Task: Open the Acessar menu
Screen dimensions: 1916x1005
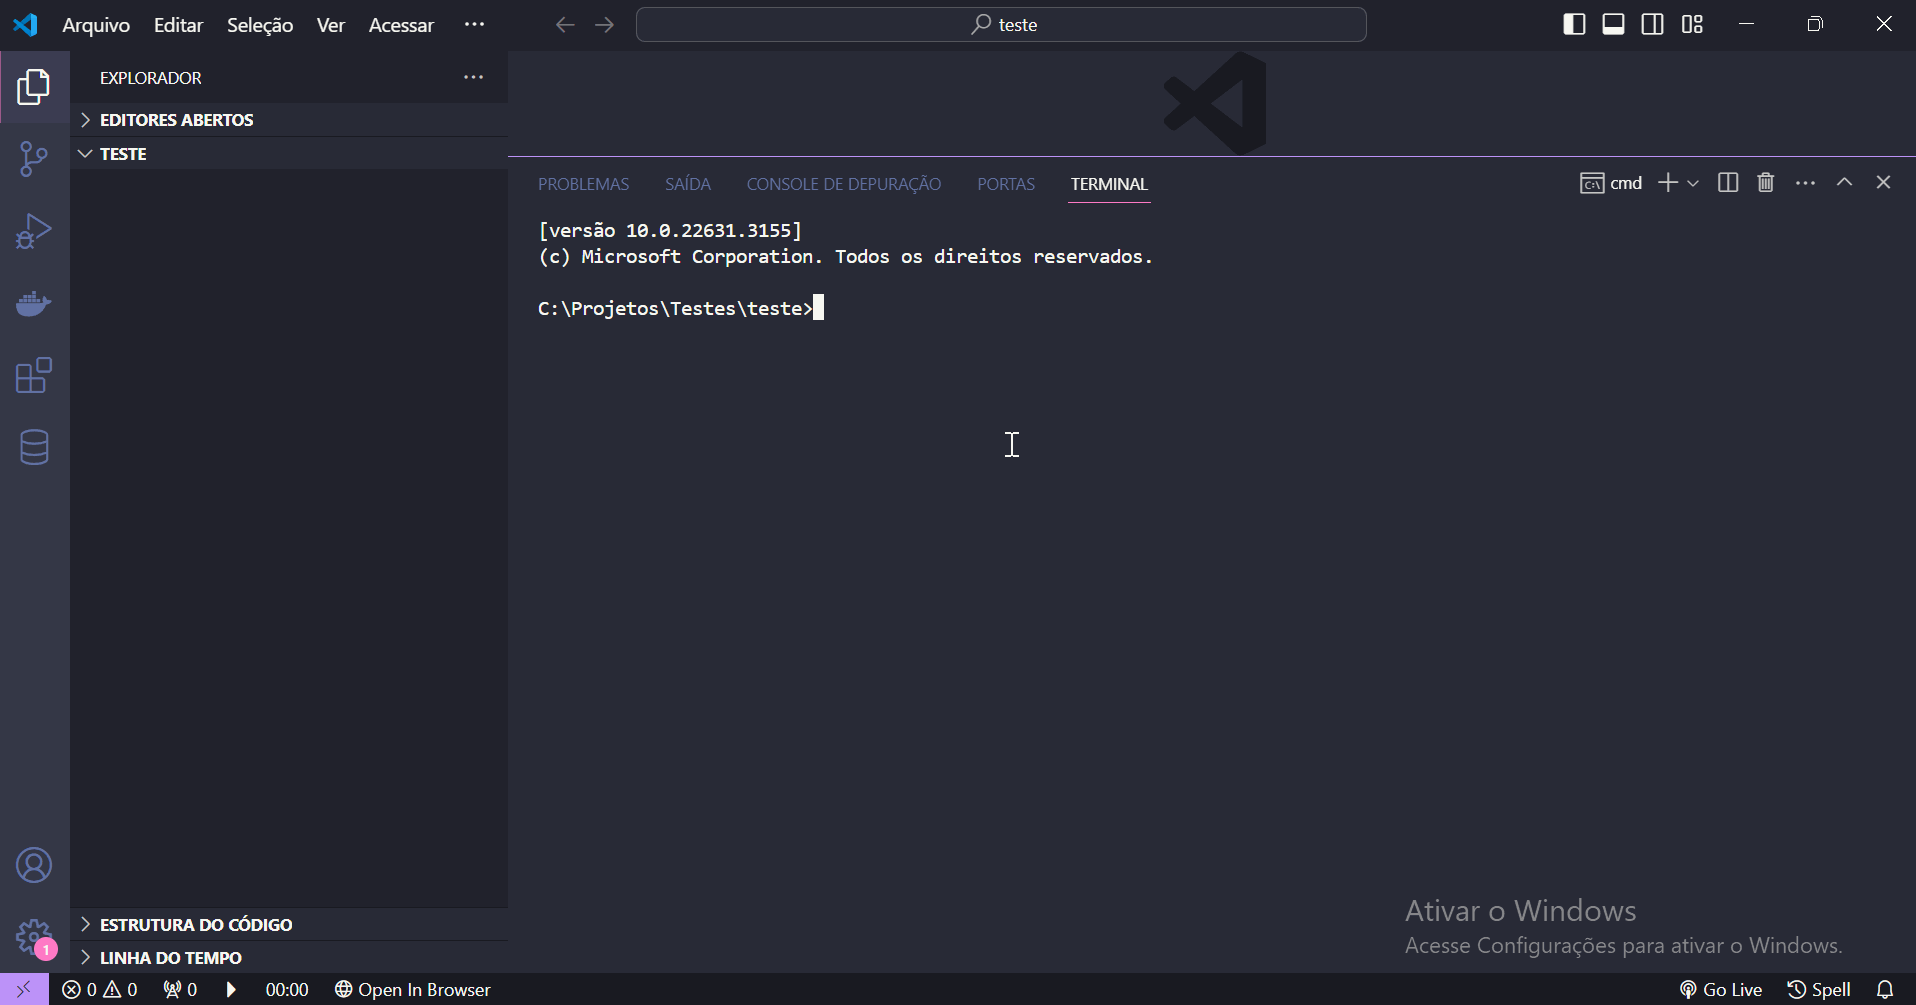Action: coord(401,25)
